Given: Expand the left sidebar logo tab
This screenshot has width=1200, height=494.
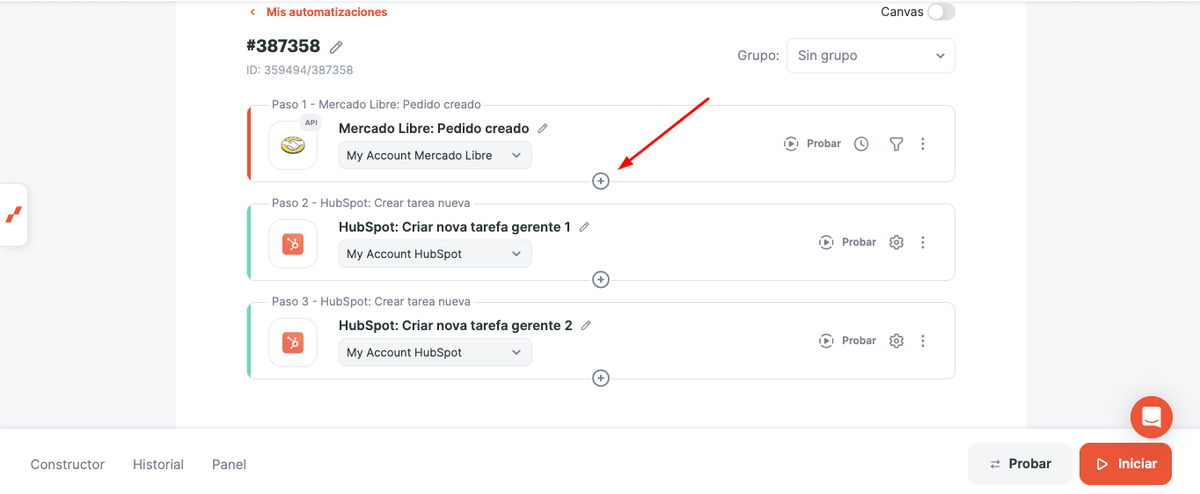Looking at the screenshot, I should pyautogui.click(x=13, y=215).
